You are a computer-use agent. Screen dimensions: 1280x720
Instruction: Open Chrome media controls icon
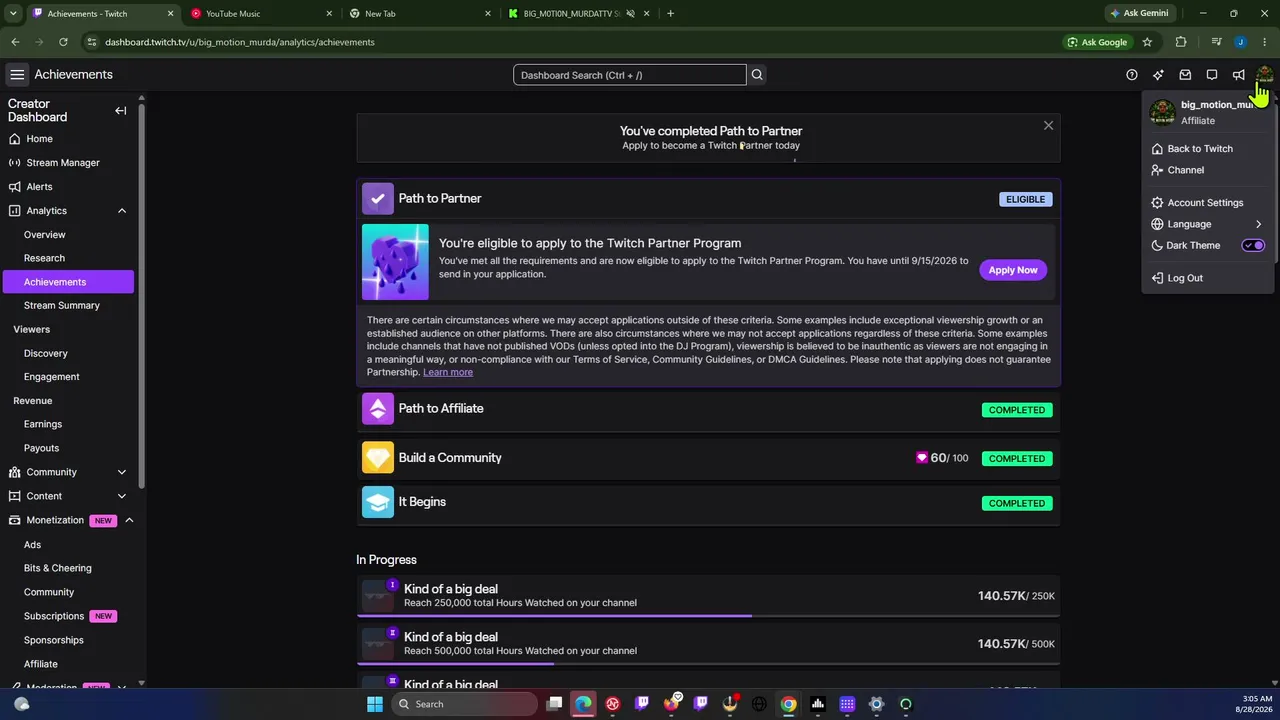(1216, 42)
